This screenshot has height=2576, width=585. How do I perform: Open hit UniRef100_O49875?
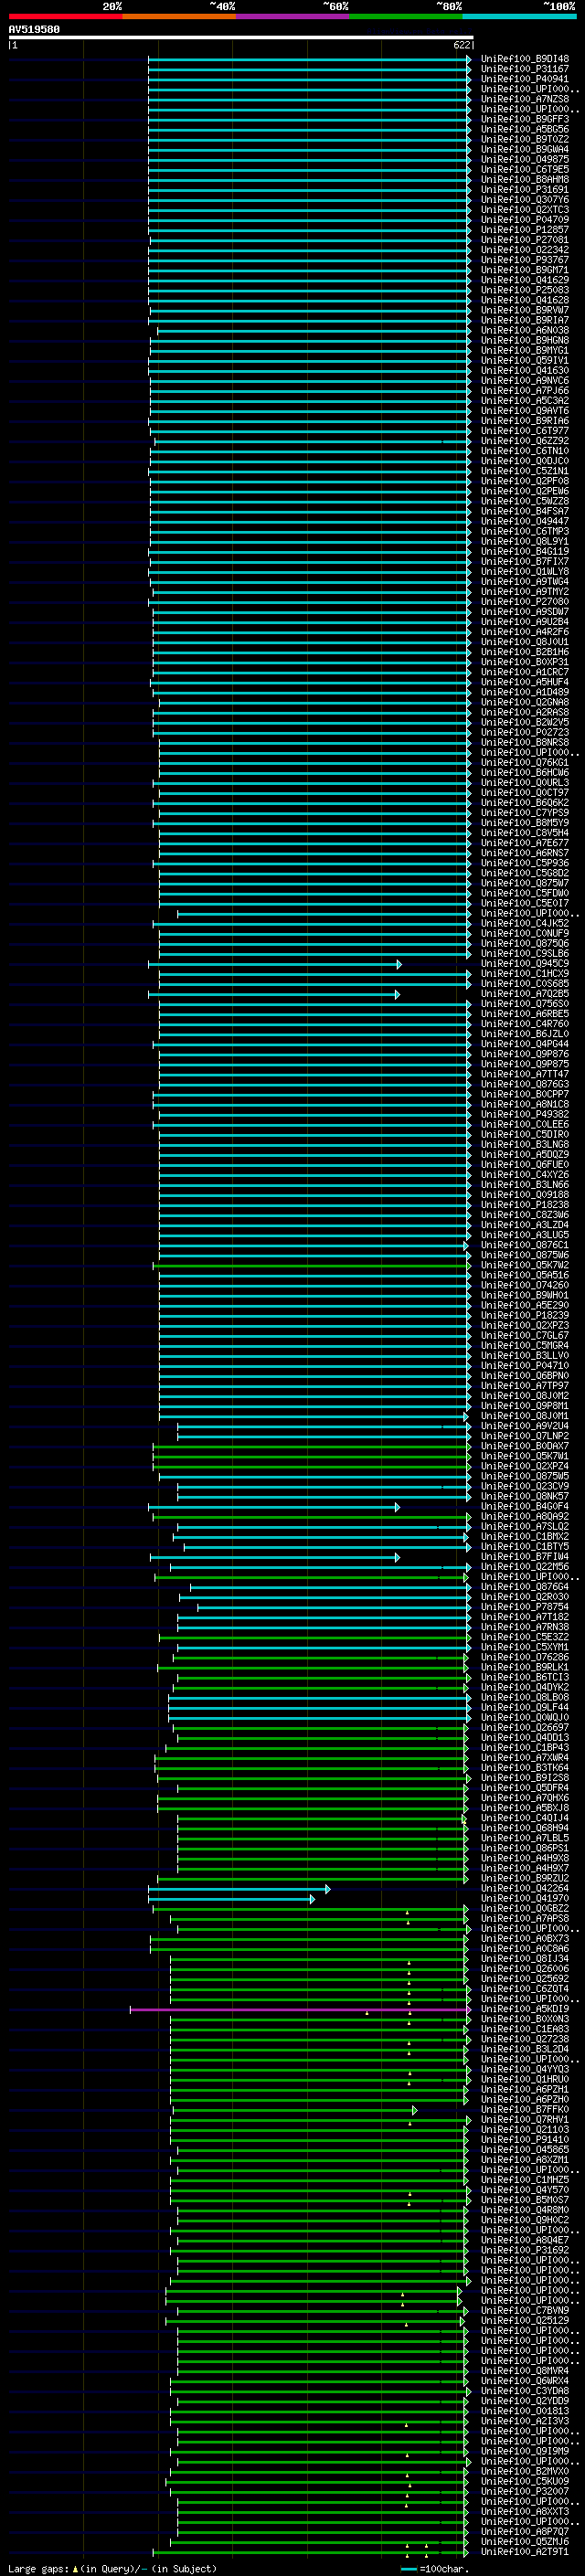pos(525,159)
